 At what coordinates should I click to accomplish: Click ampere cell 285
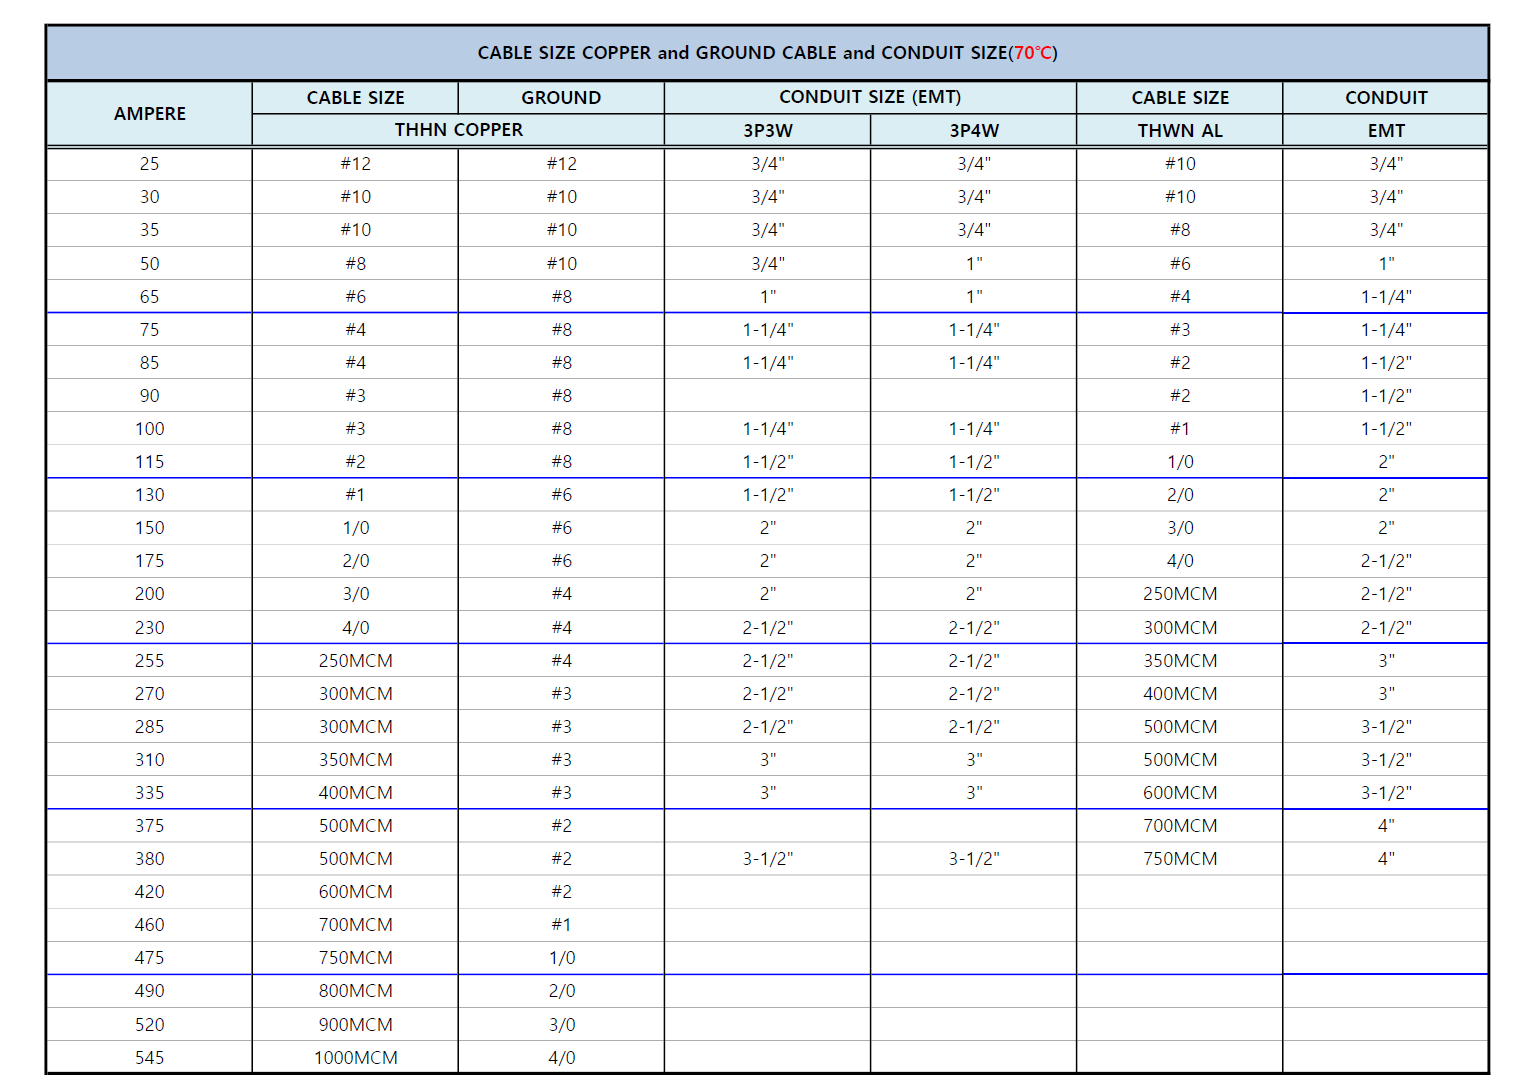150,727
